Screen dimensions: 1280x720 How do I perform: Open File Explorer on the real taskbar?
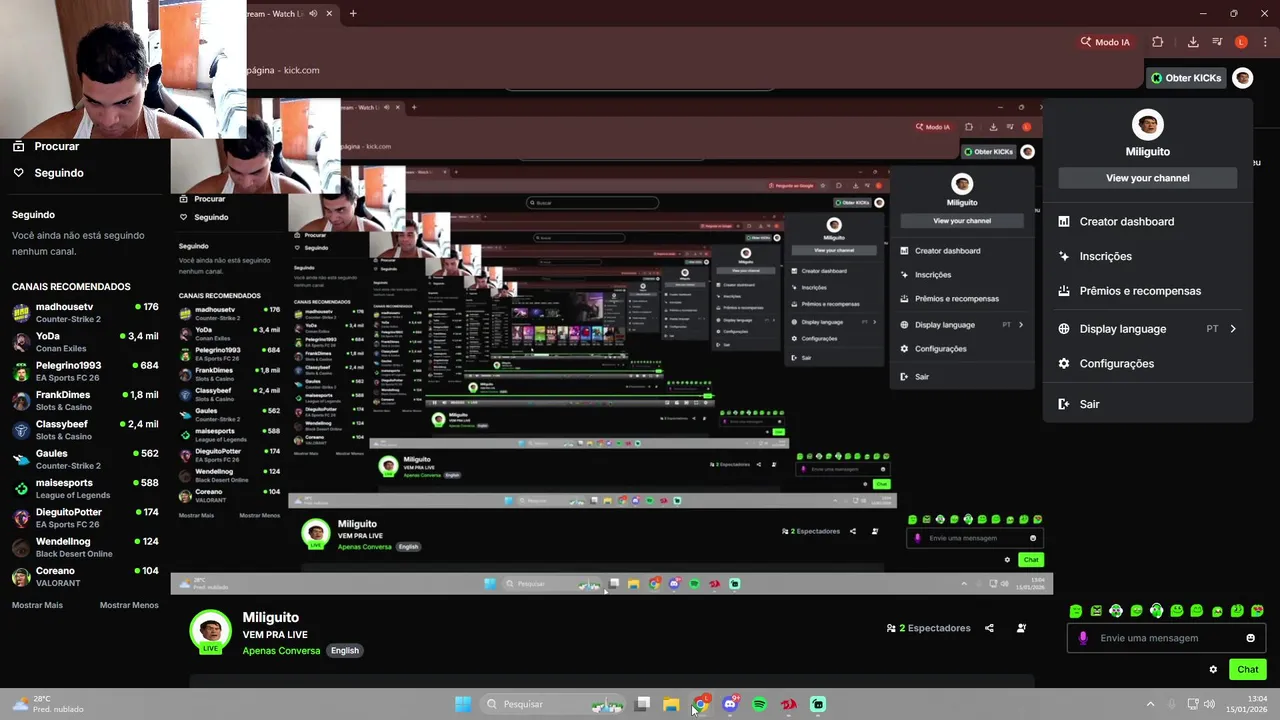click(x=671, y=704)
